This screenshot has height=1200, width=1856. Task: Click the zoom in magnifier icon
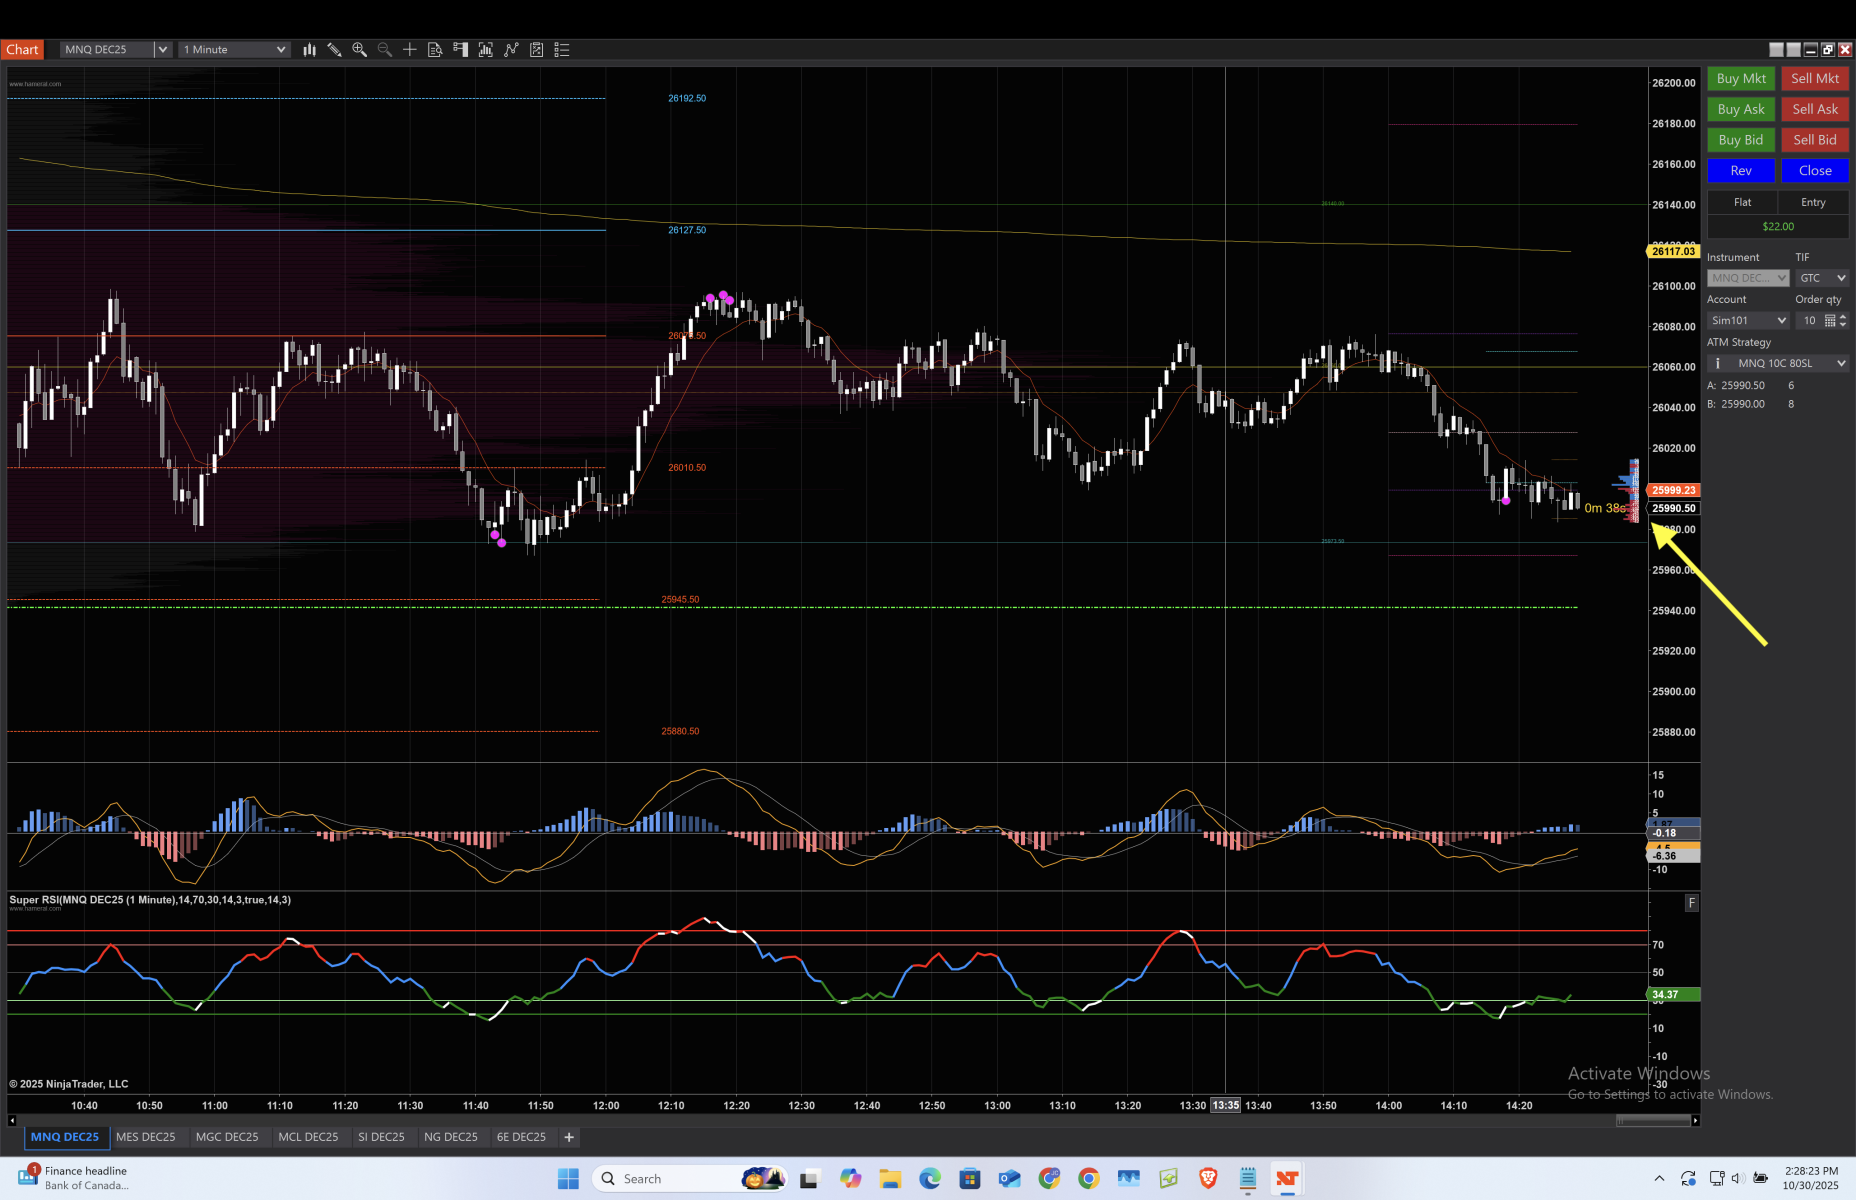[x=359, y=49]
